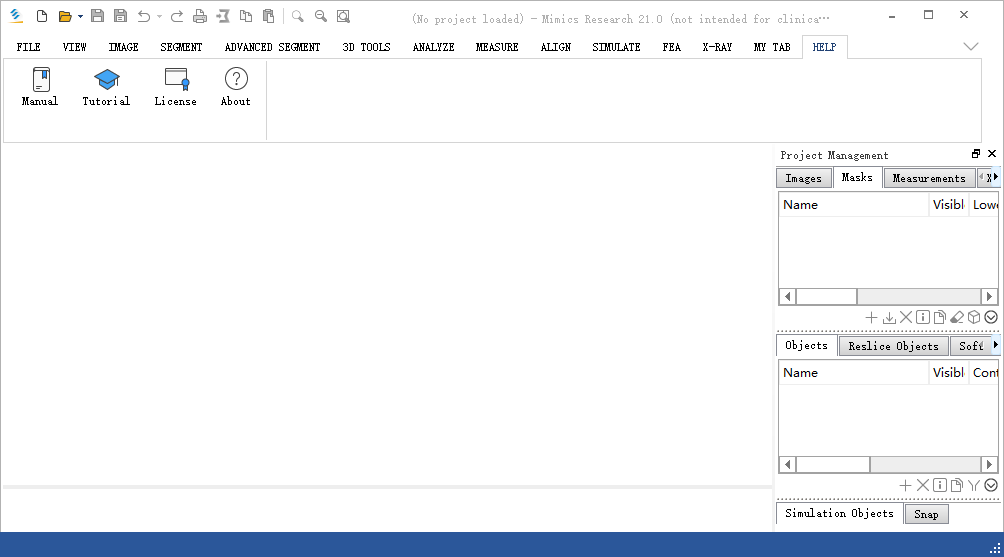Screen dimensions: 1004x557
Task: Undock the Project Management panel
Action: [976, 154]
